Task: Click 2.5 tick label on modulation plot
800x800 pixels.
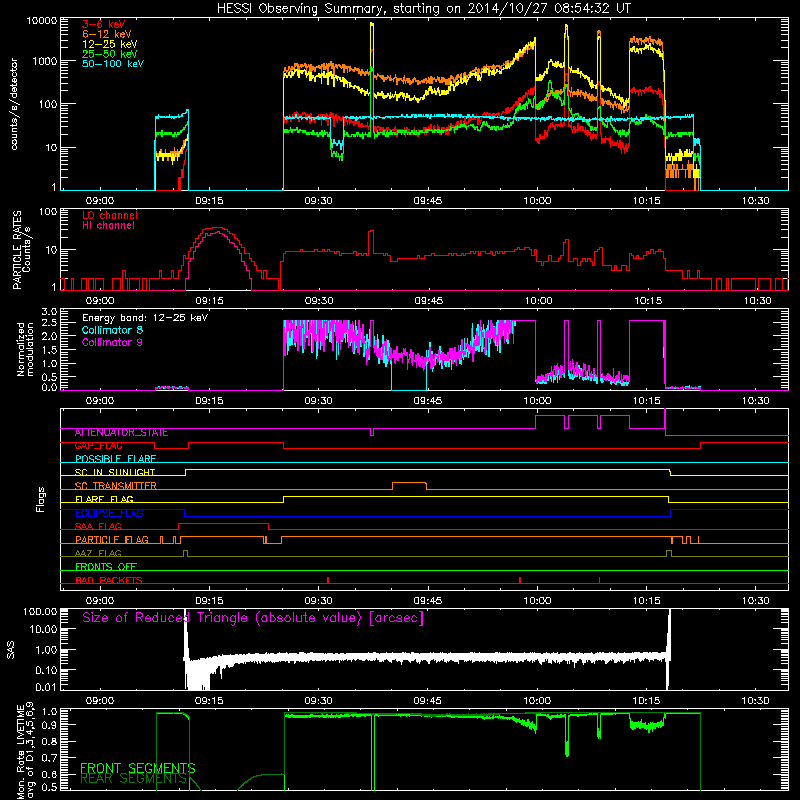Action: coord(49,323)
